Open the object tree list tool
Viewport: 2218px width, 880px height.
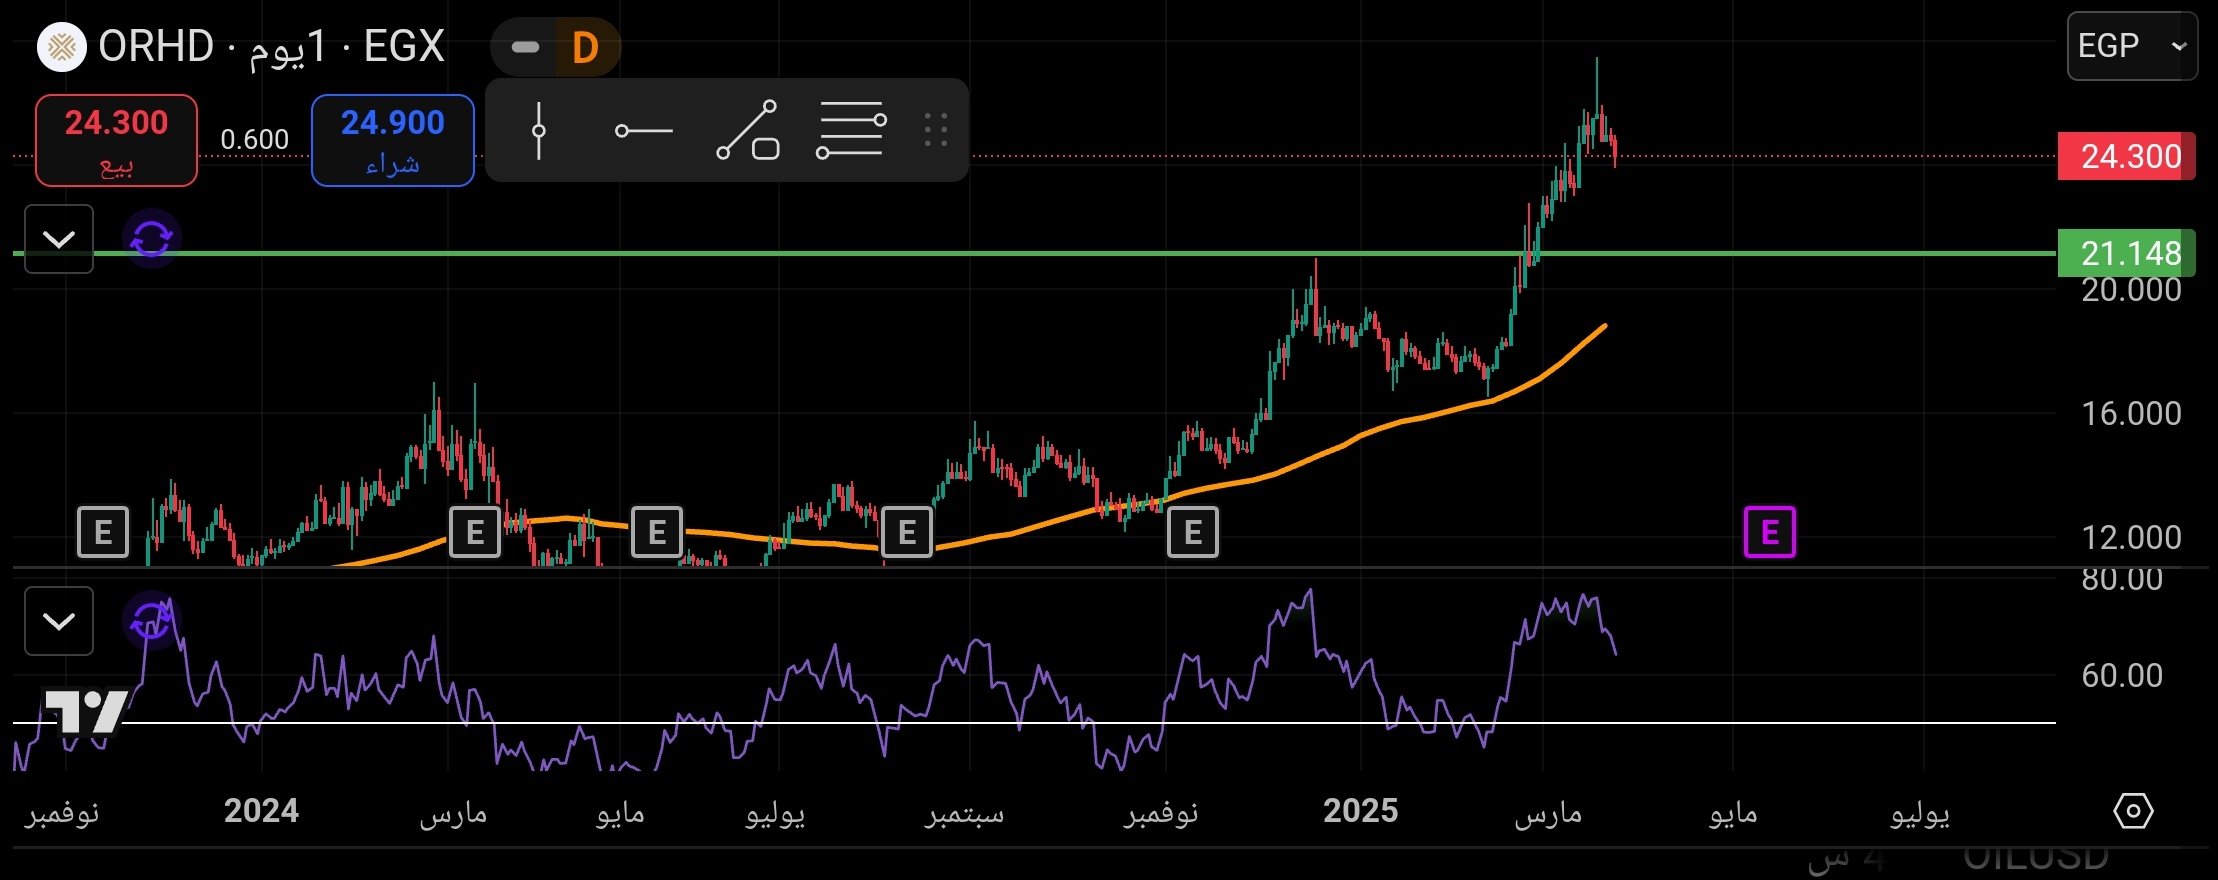tap(851, 130)
